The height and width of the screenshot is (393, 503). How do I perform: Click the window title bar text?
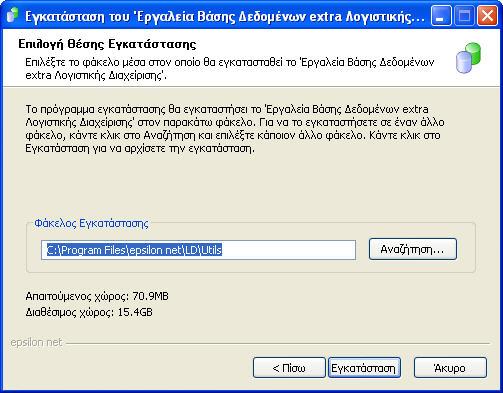pos(225,16)
